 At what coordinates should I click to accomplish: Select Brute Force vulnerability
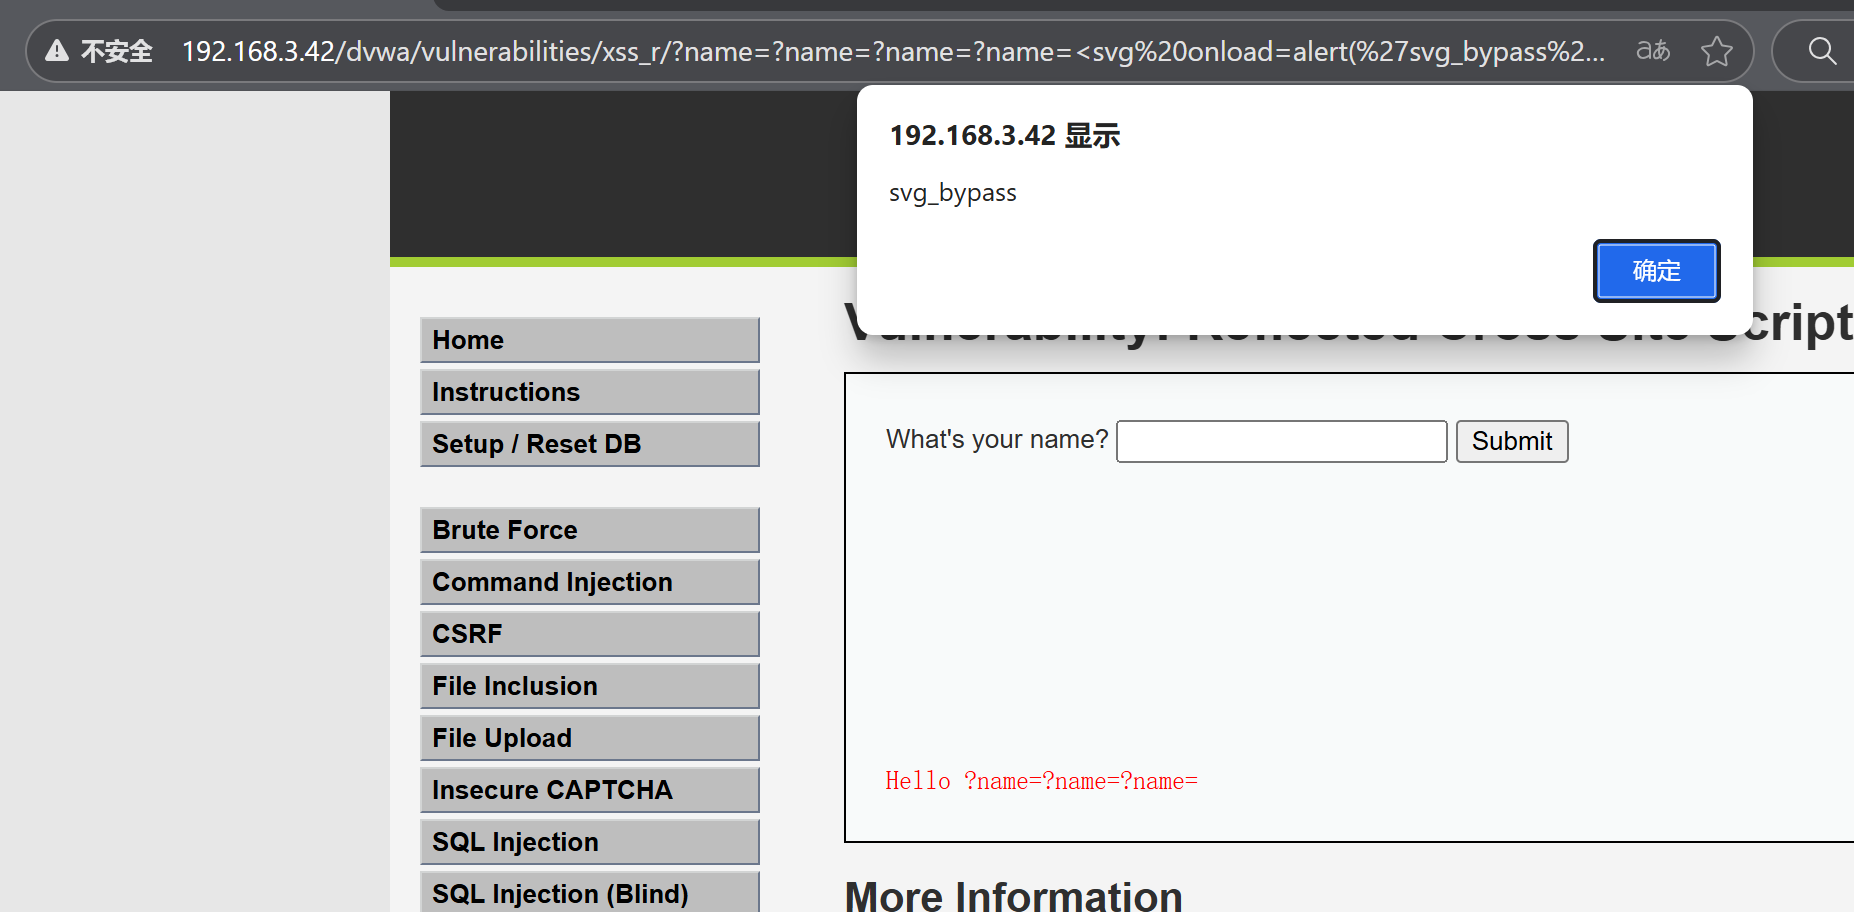(590, 530)
